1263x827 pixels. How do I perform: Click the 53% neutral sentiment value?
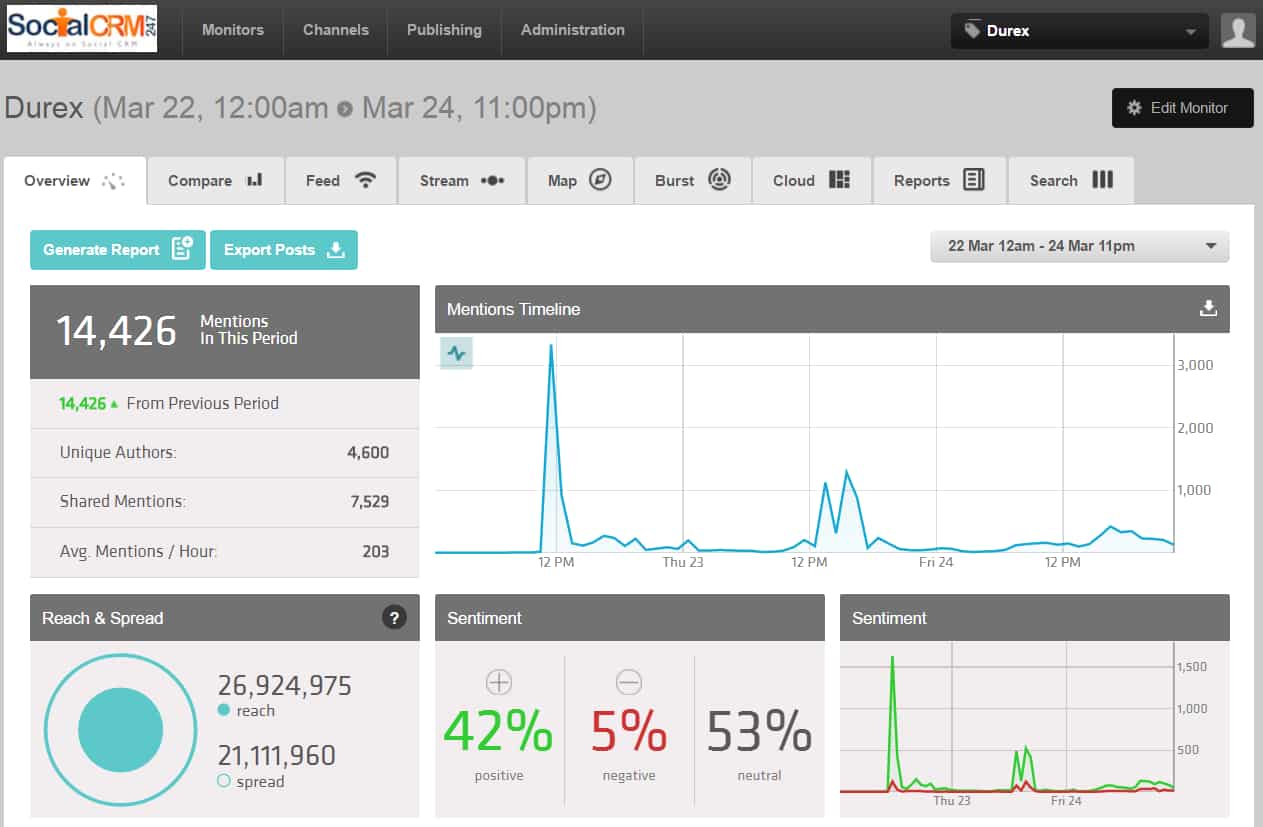pos(759,733)
